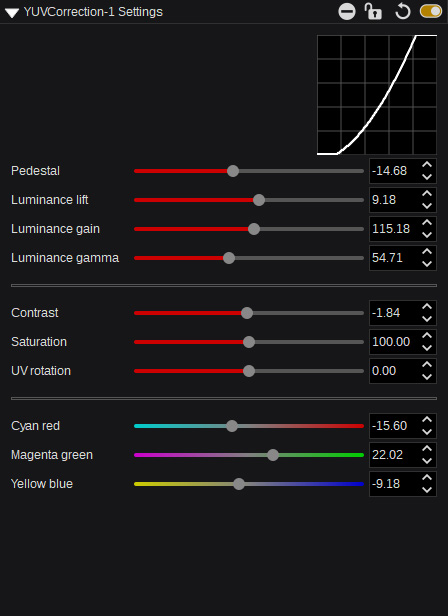Screen dimensions: 448x616
Task: Click the unlock padlock icon
Action: (373, 11)
